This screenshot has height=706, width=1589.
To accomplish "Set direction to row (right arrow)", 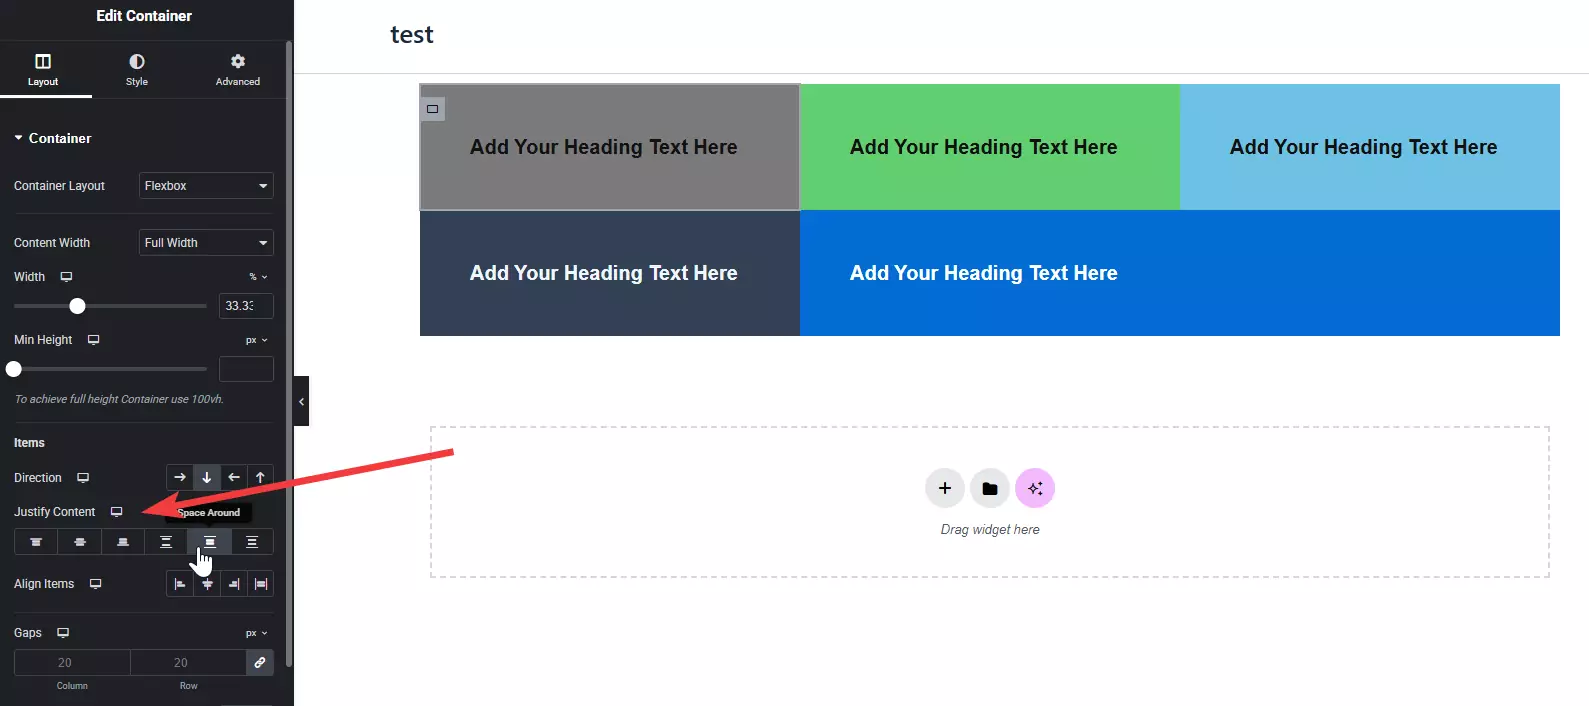I will point(180,478).
